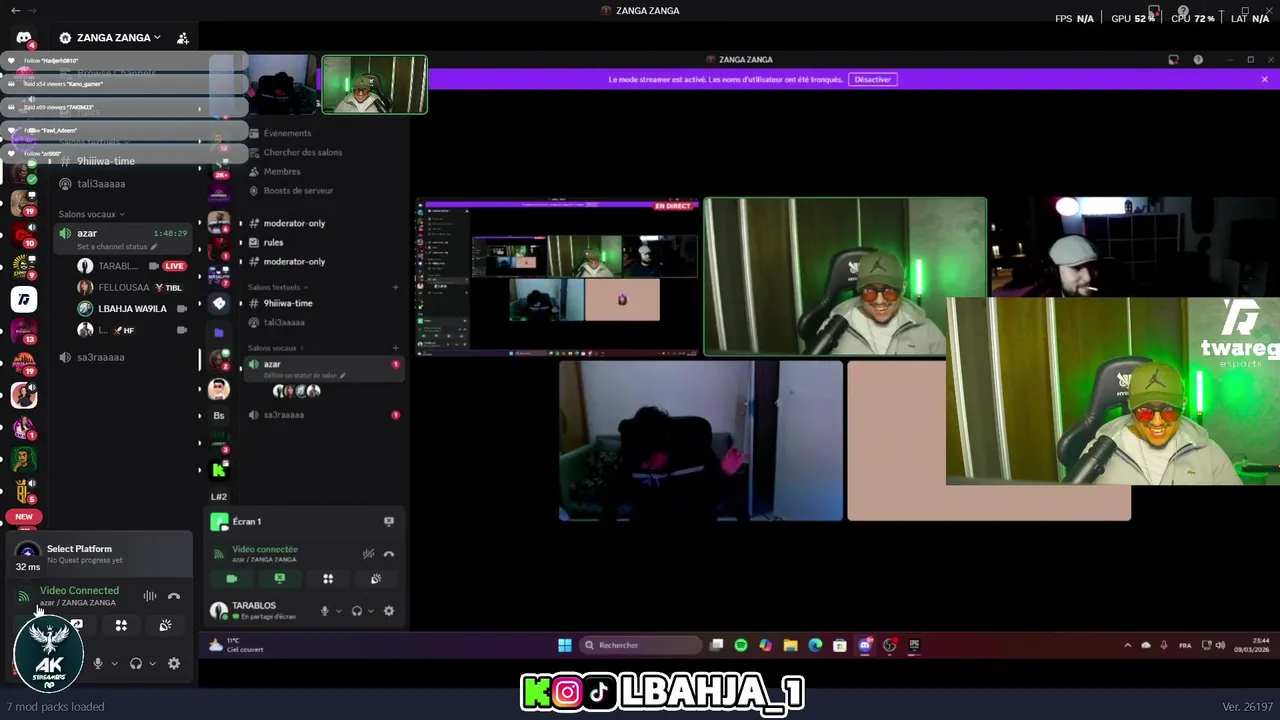Open settings gear next to TARABLOS
Screen dimensions: 1280x720
389,611
